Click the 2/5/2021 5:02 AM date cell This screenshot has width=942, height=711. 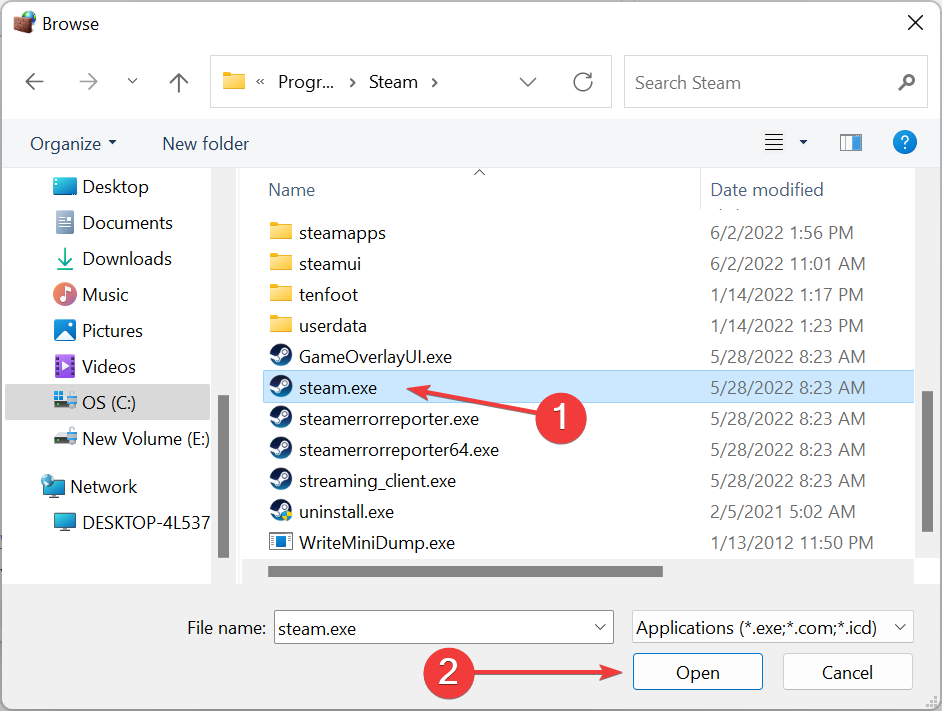point(782,512)
